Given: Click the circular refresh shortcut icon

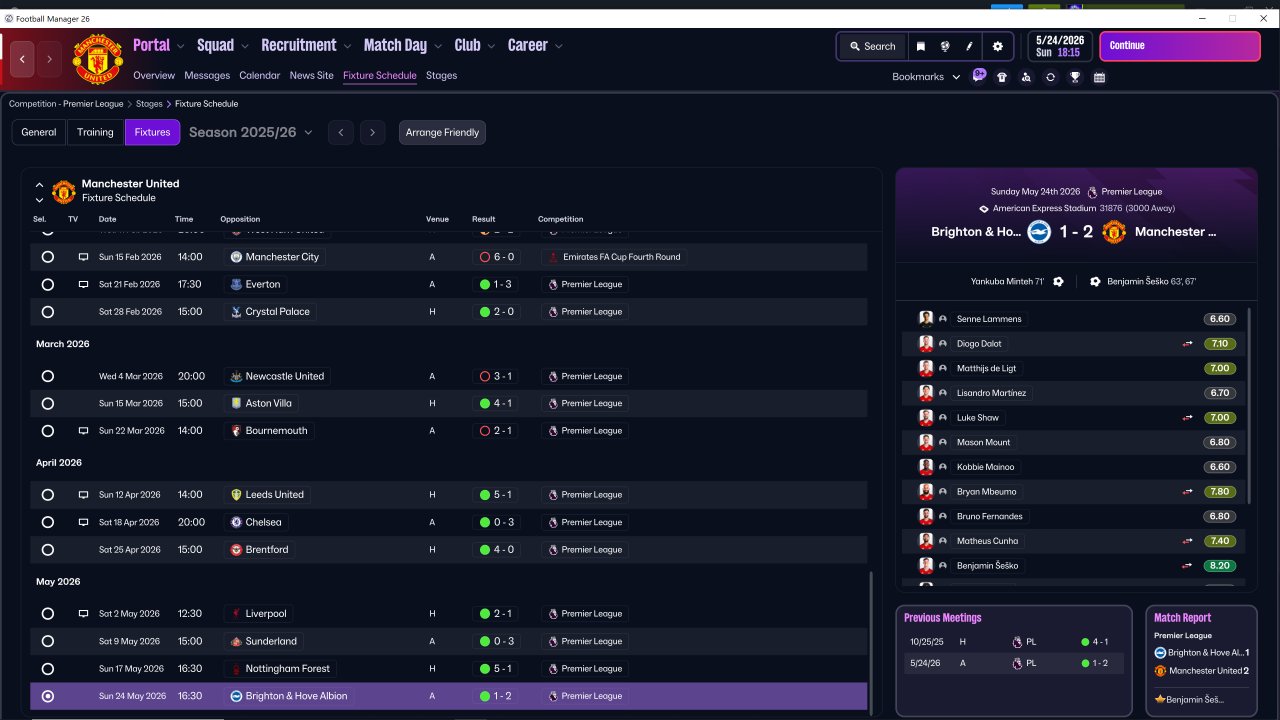Looking at the screenshot, I should pos(1050,77).
